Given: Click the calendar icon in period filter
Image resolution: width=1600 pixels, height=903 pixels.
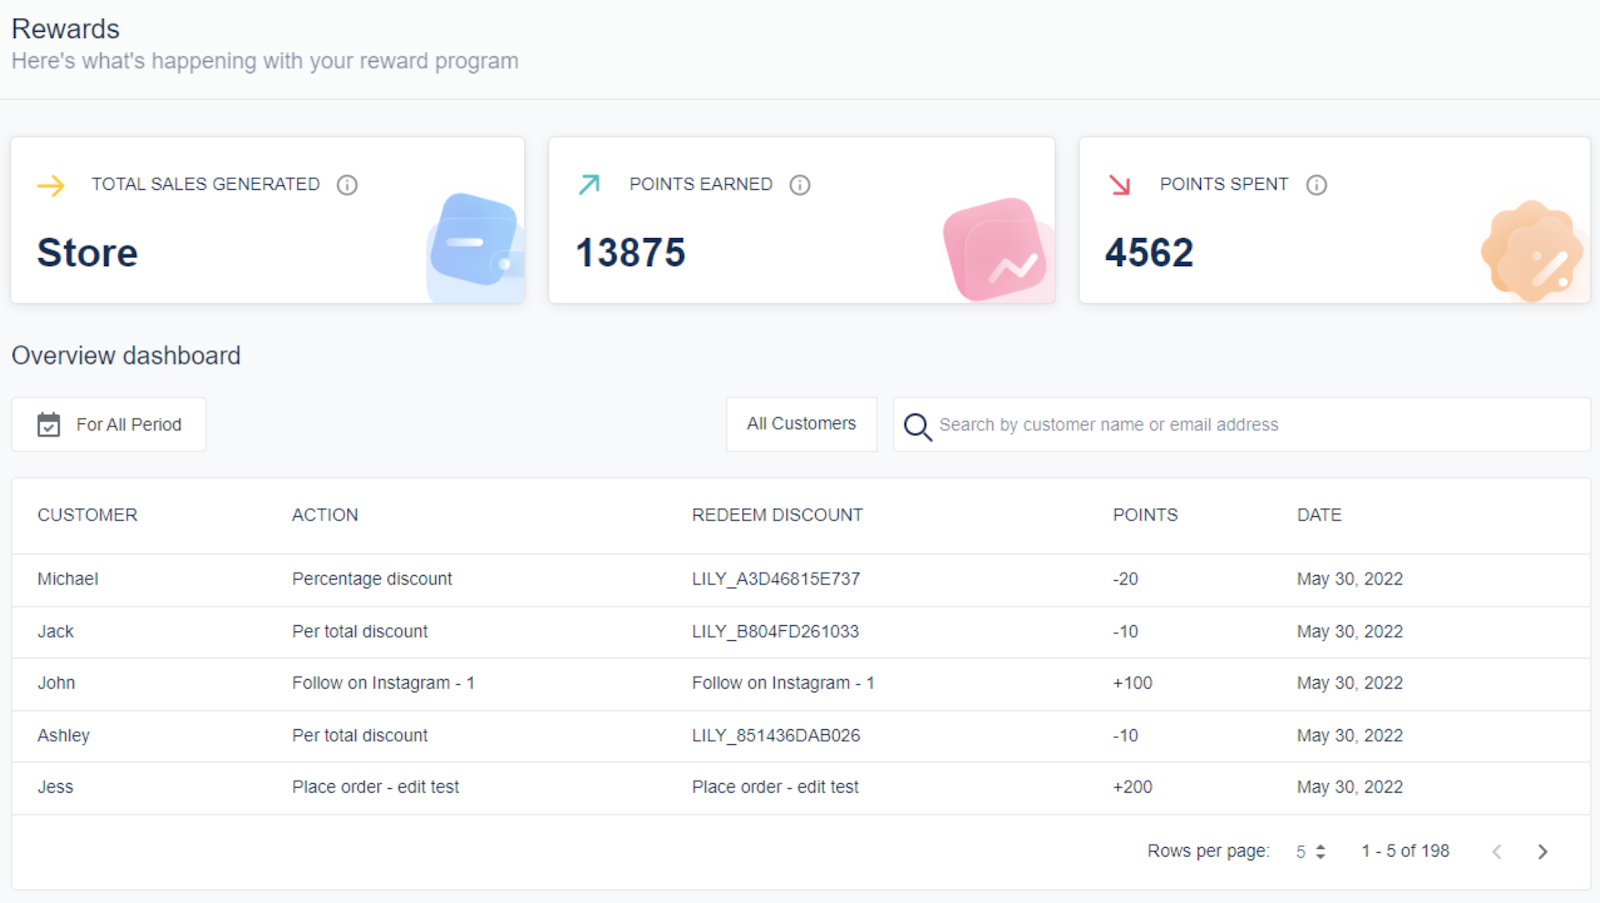Looking at the screenshot, I should tap(49, 425).
